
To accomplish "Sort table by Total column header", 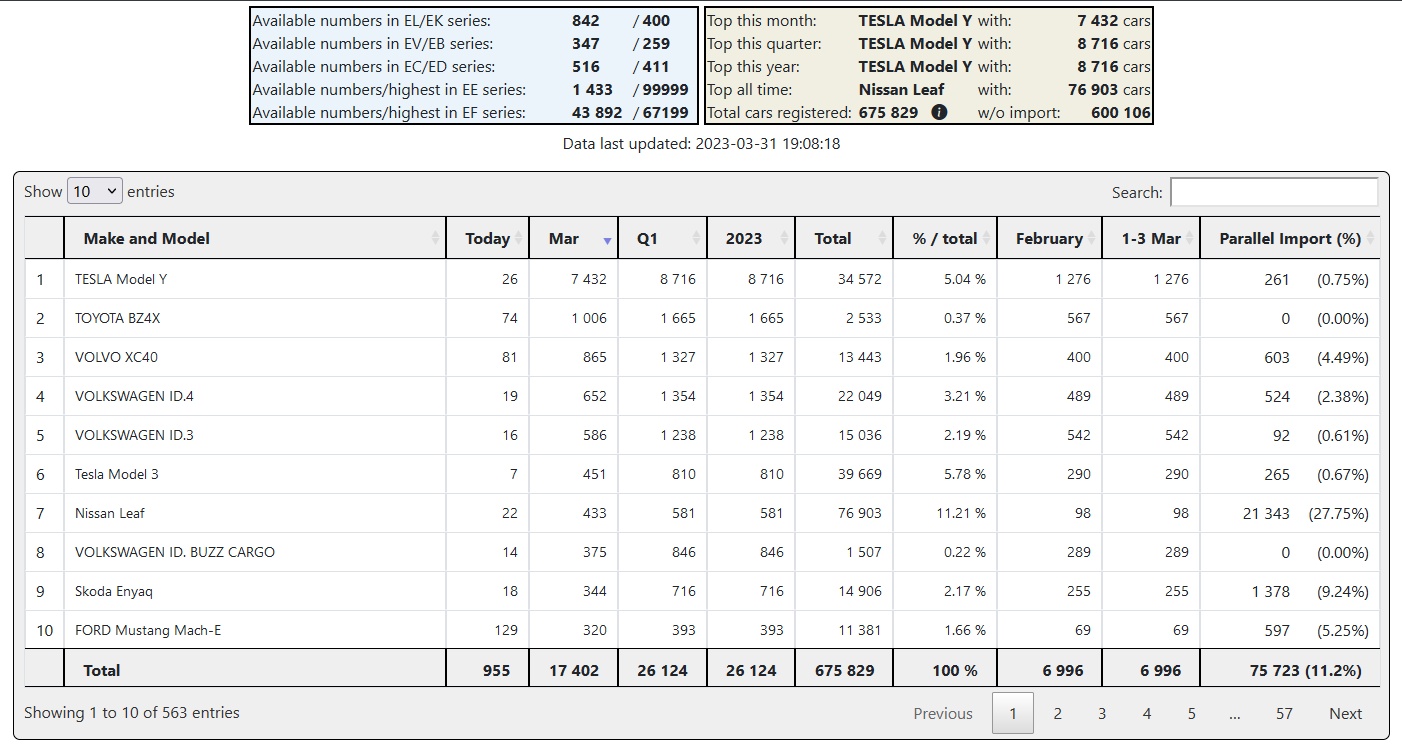I will 844,238.
